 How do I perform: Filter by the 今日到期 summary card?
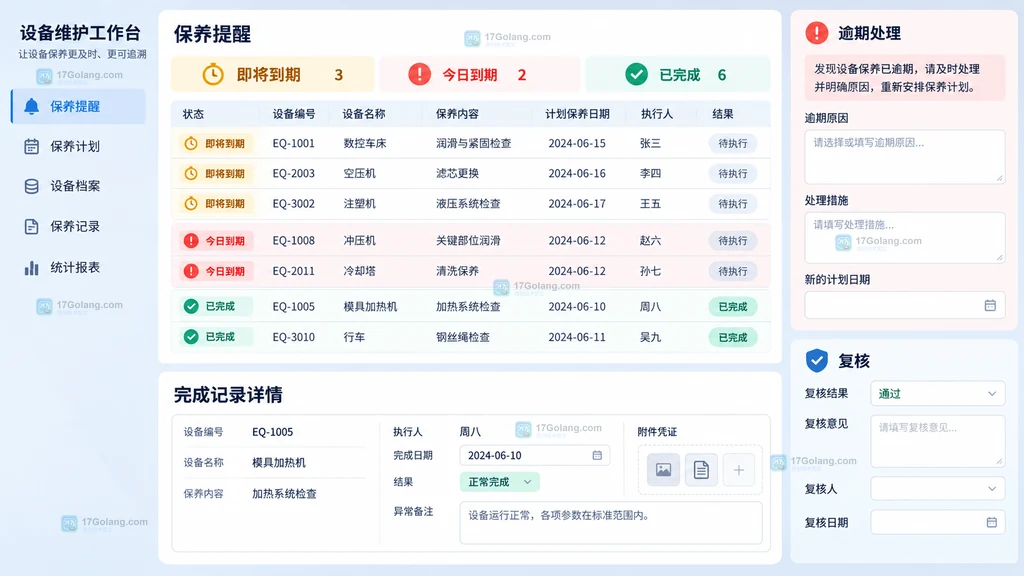[x=479, y=74]
